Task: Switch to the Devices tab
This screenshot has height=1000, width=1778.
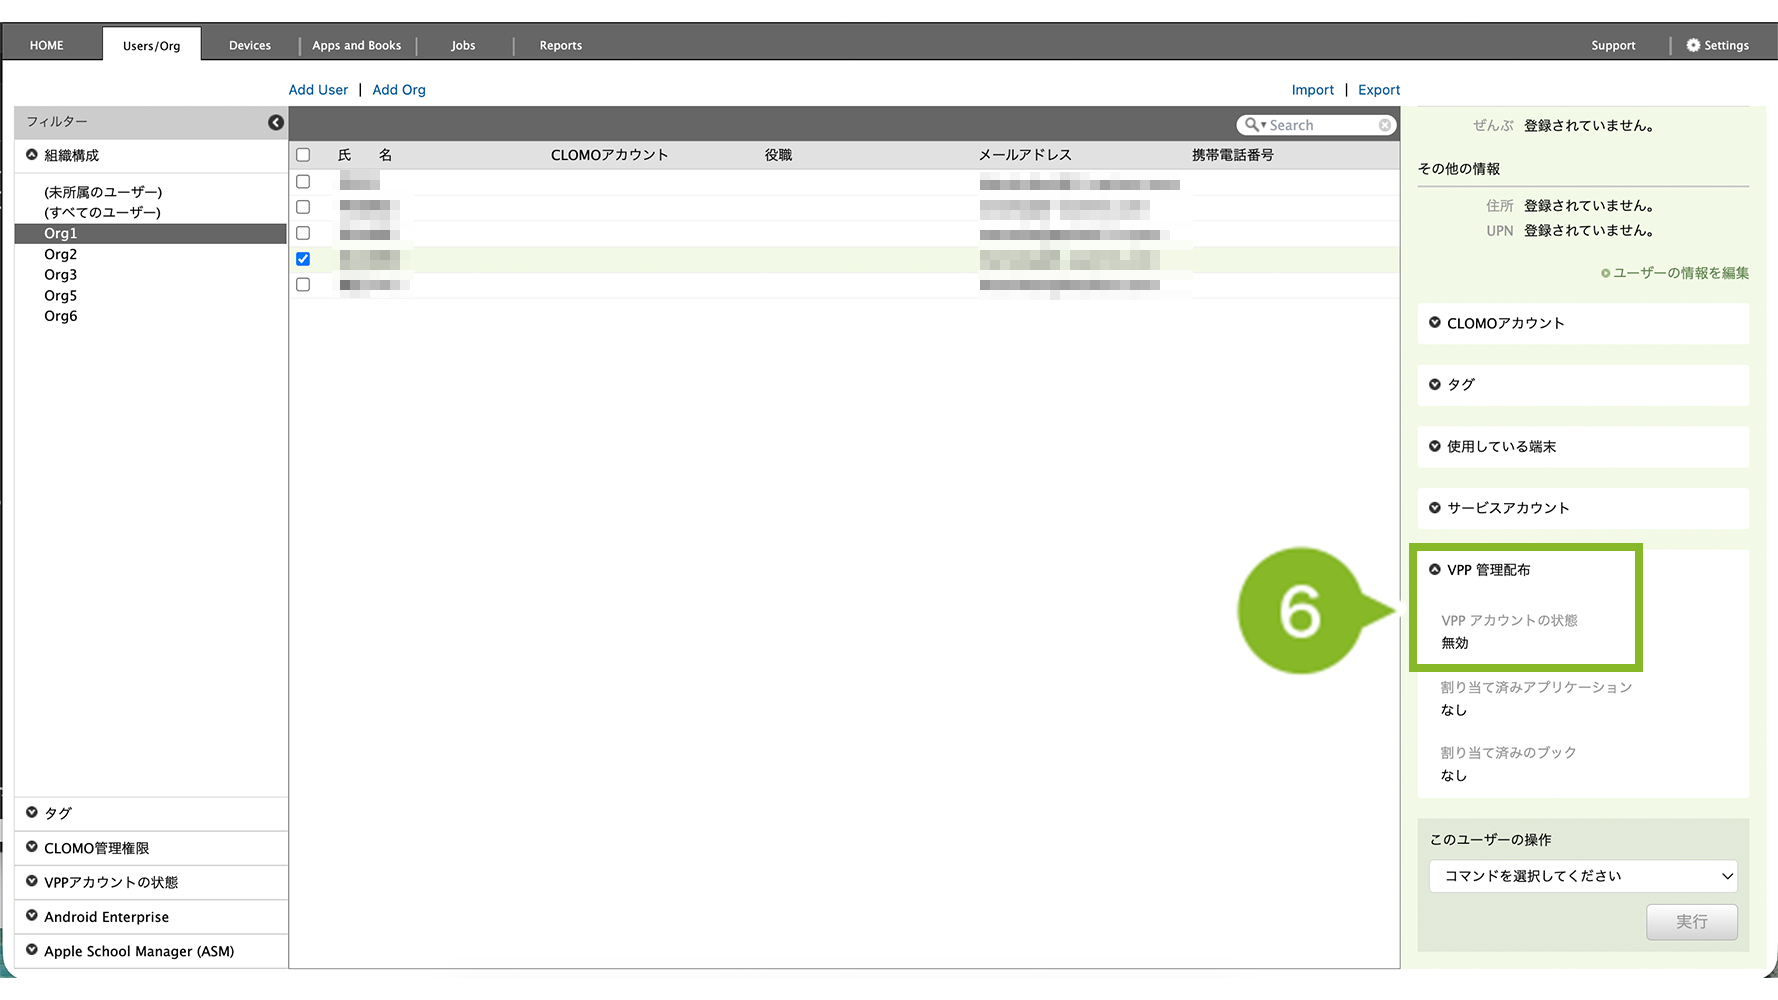Action: [x=249, y=45]
